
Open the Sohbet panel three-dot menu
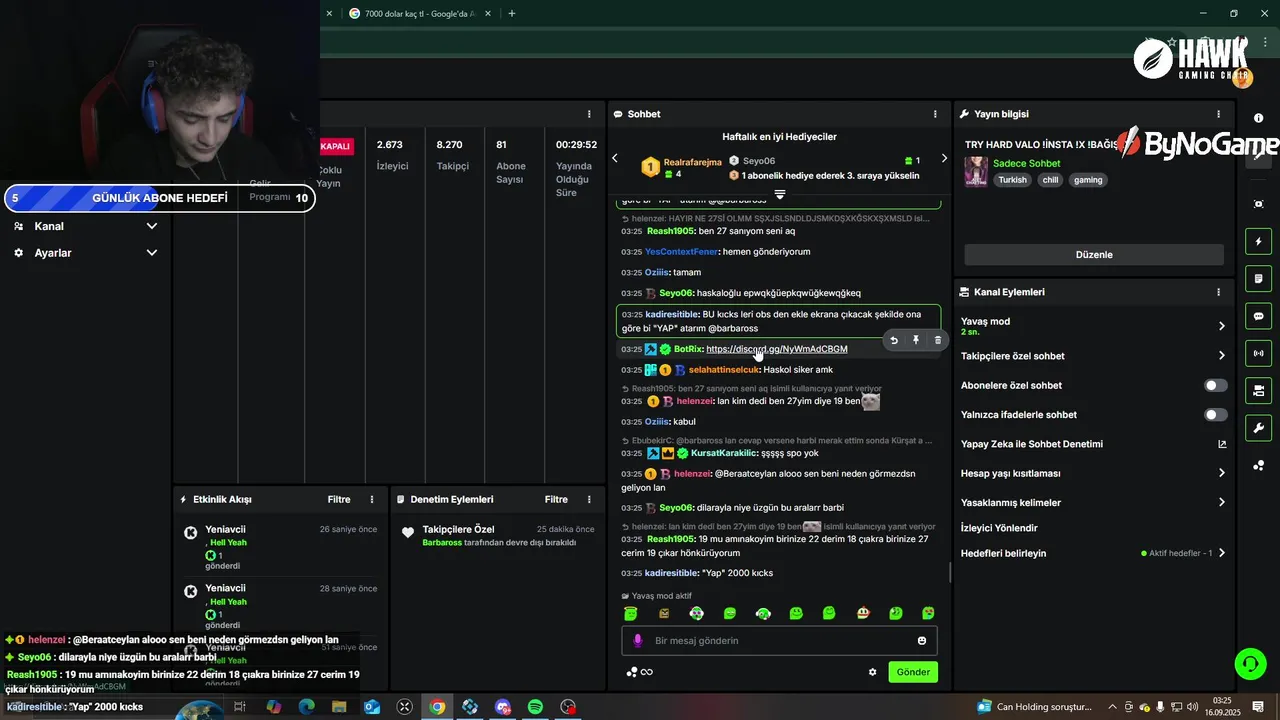935,114
